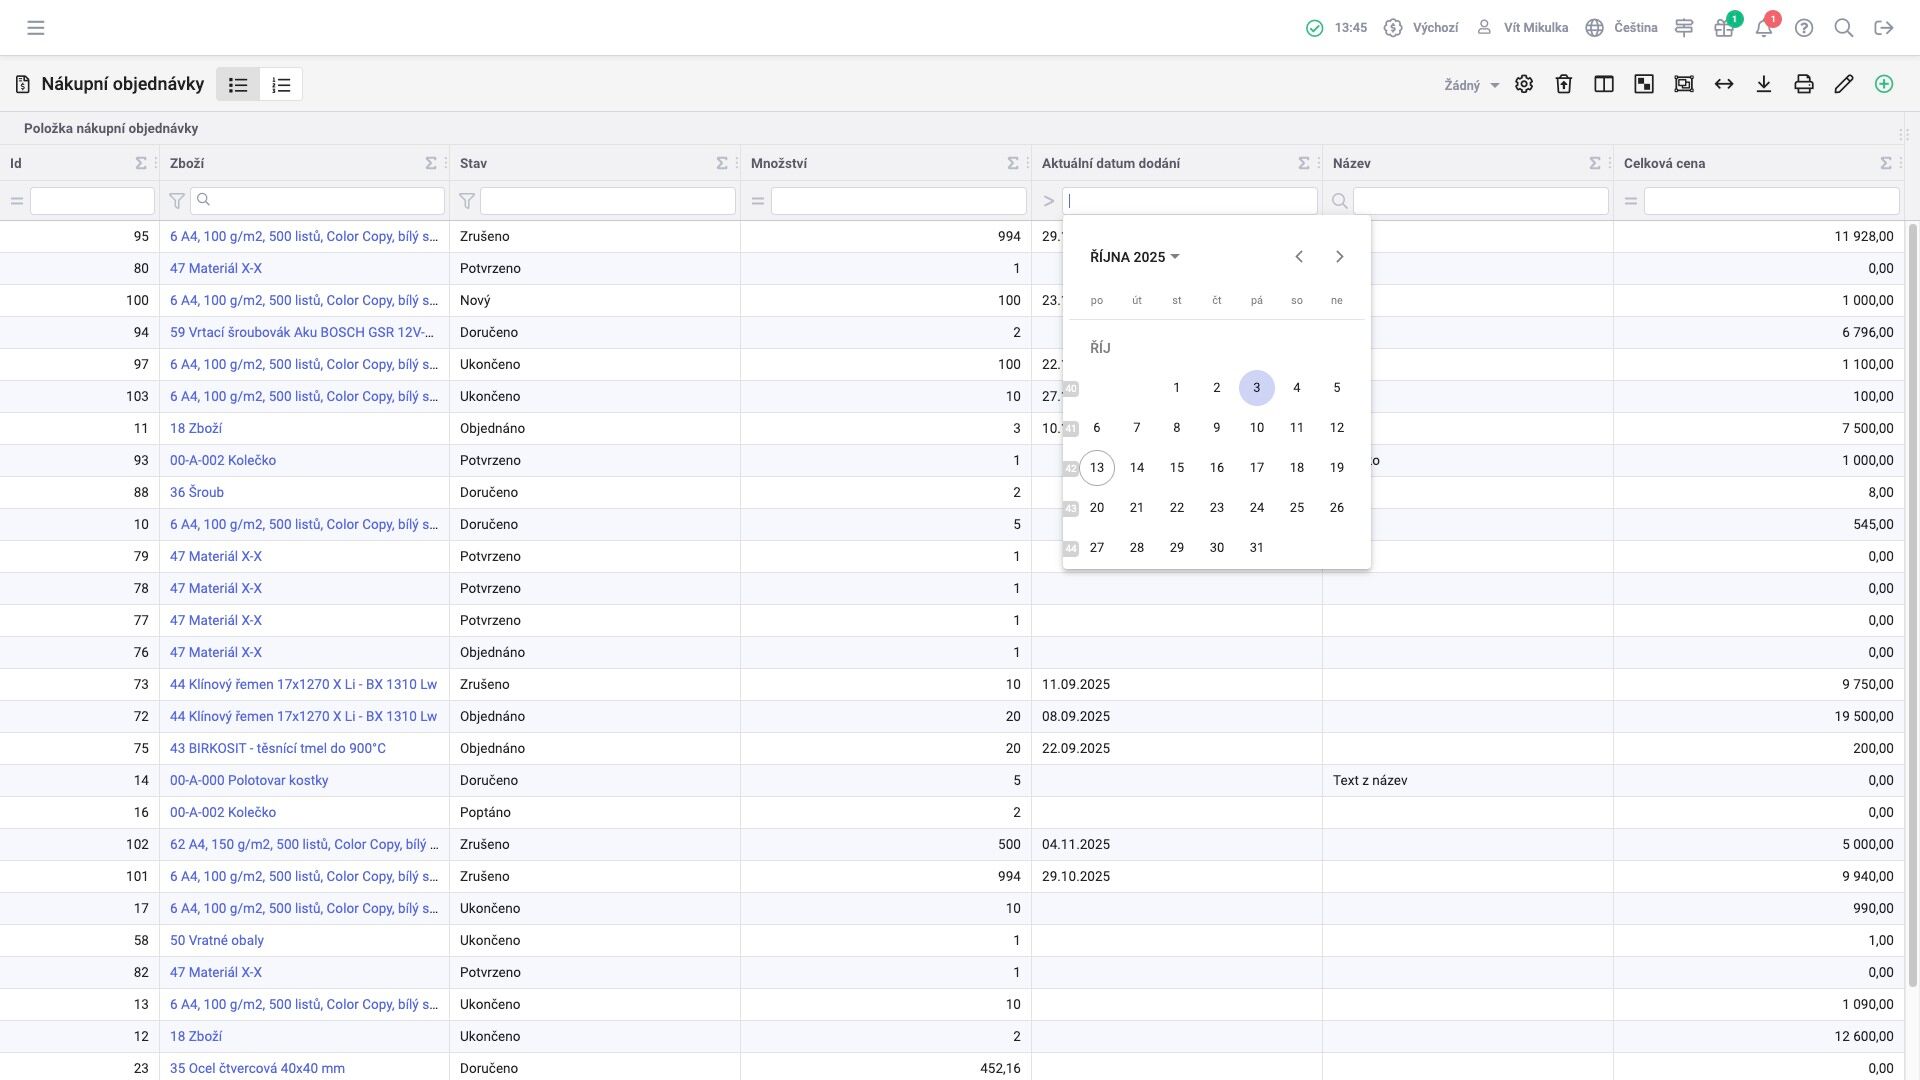Open the ŘÍJNA 2025 month selector
Viewport: 1920px width, 1080px height.
click(1135, 257)
